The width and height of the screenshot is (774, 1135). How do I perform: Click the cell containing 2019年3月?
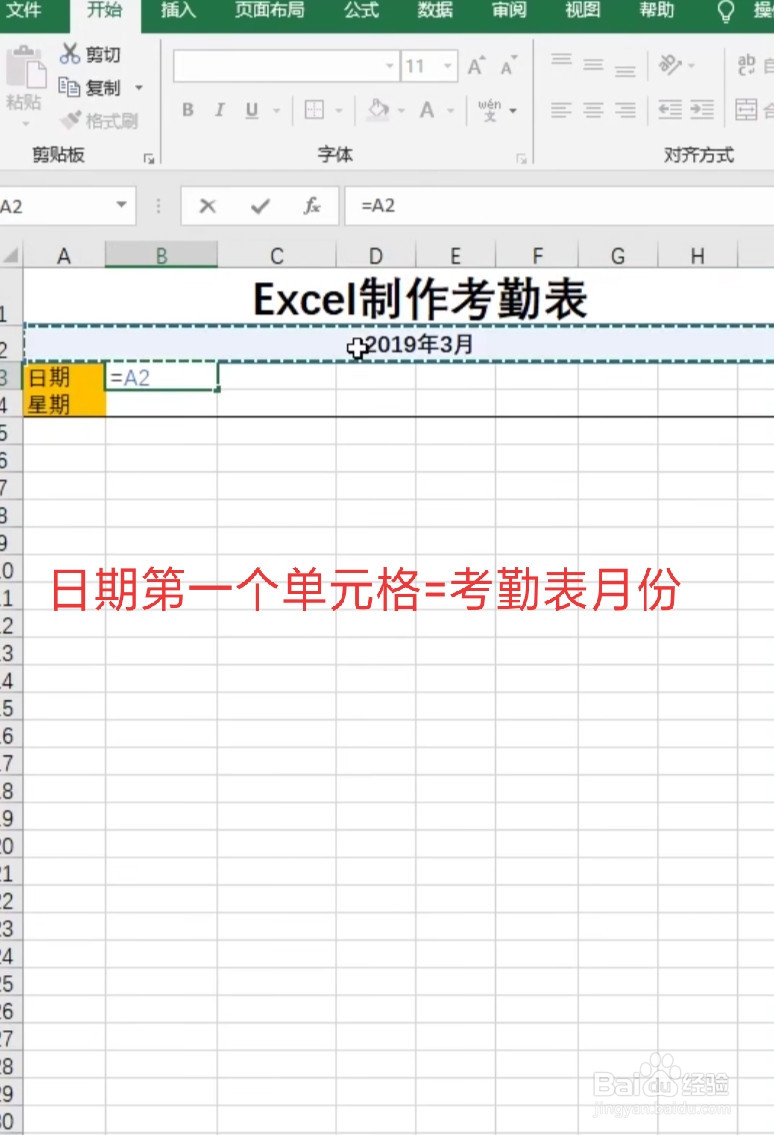click(x=399, y=345)
